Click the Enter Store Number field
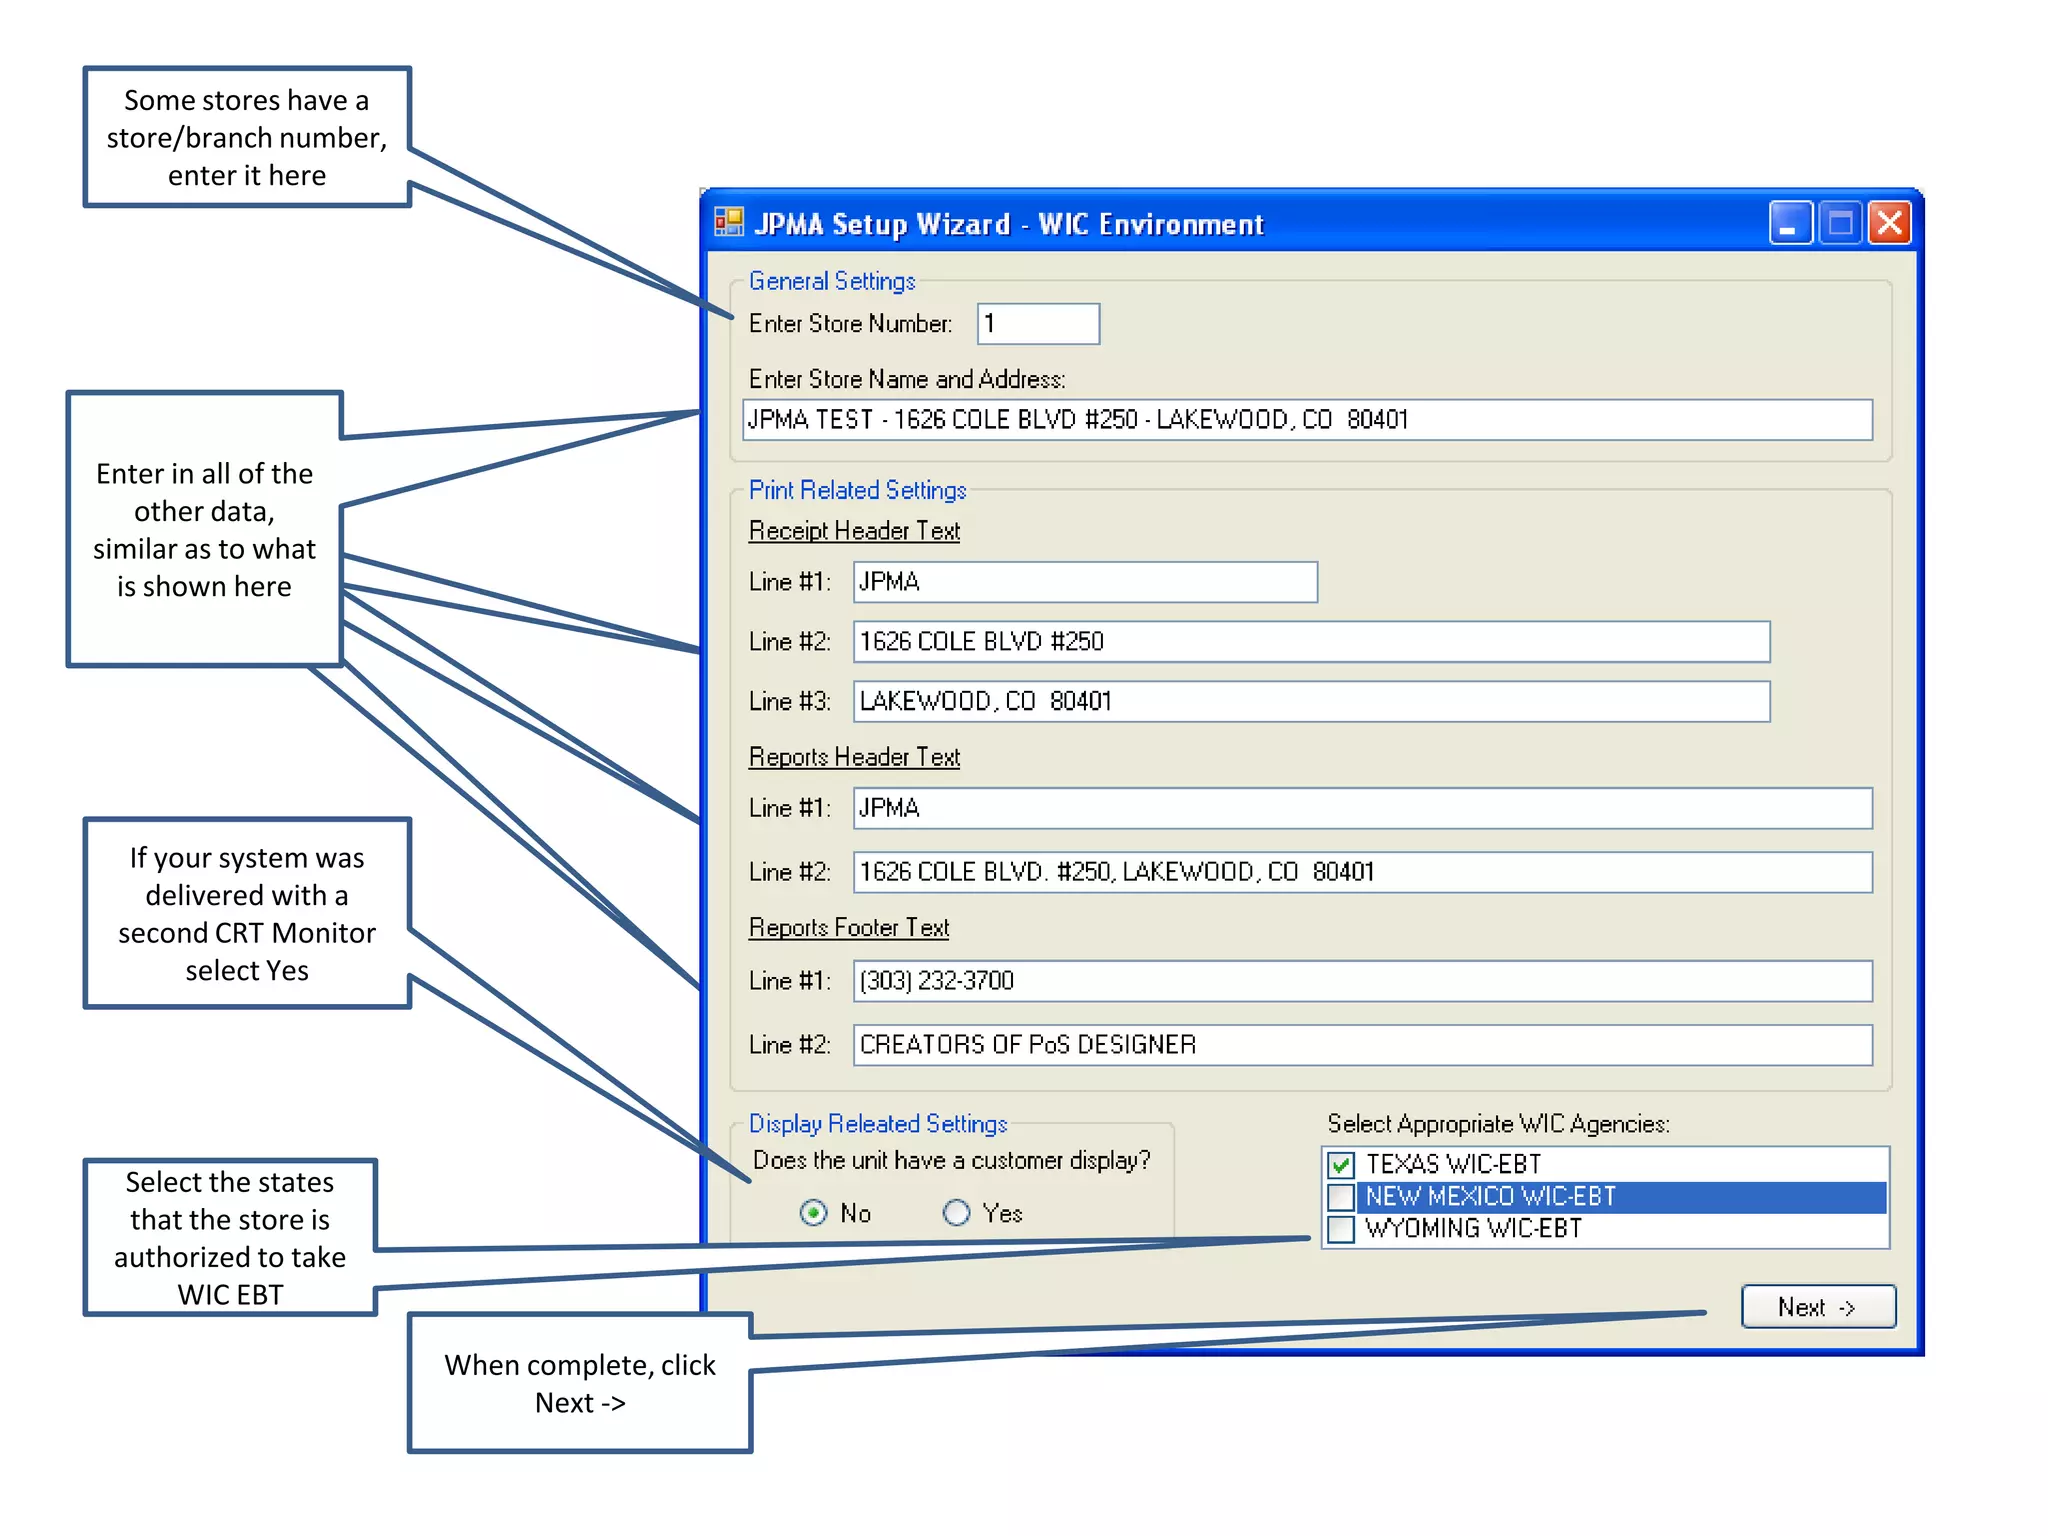Screen dimensions: 2048x1536 click(x=1038, y=324)
